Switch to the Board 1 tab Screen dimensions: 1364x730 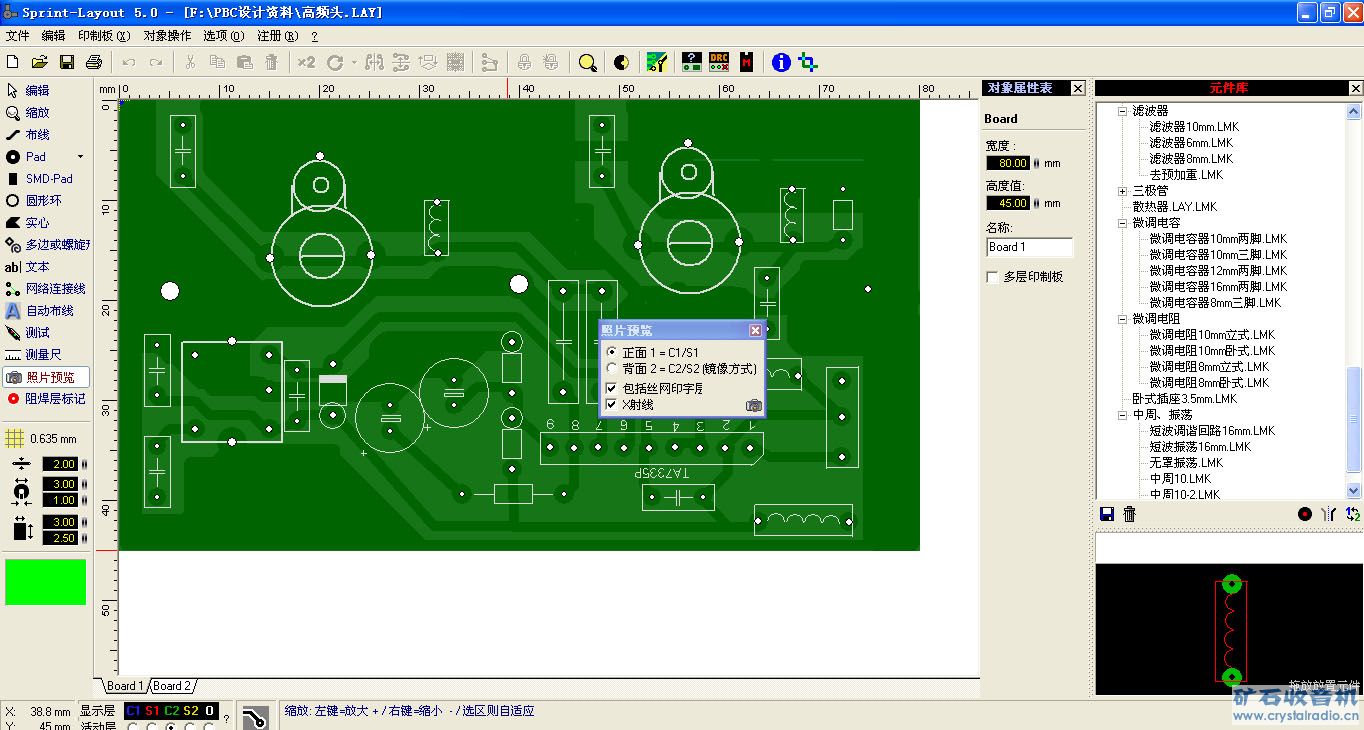click(x=125, y=686)
